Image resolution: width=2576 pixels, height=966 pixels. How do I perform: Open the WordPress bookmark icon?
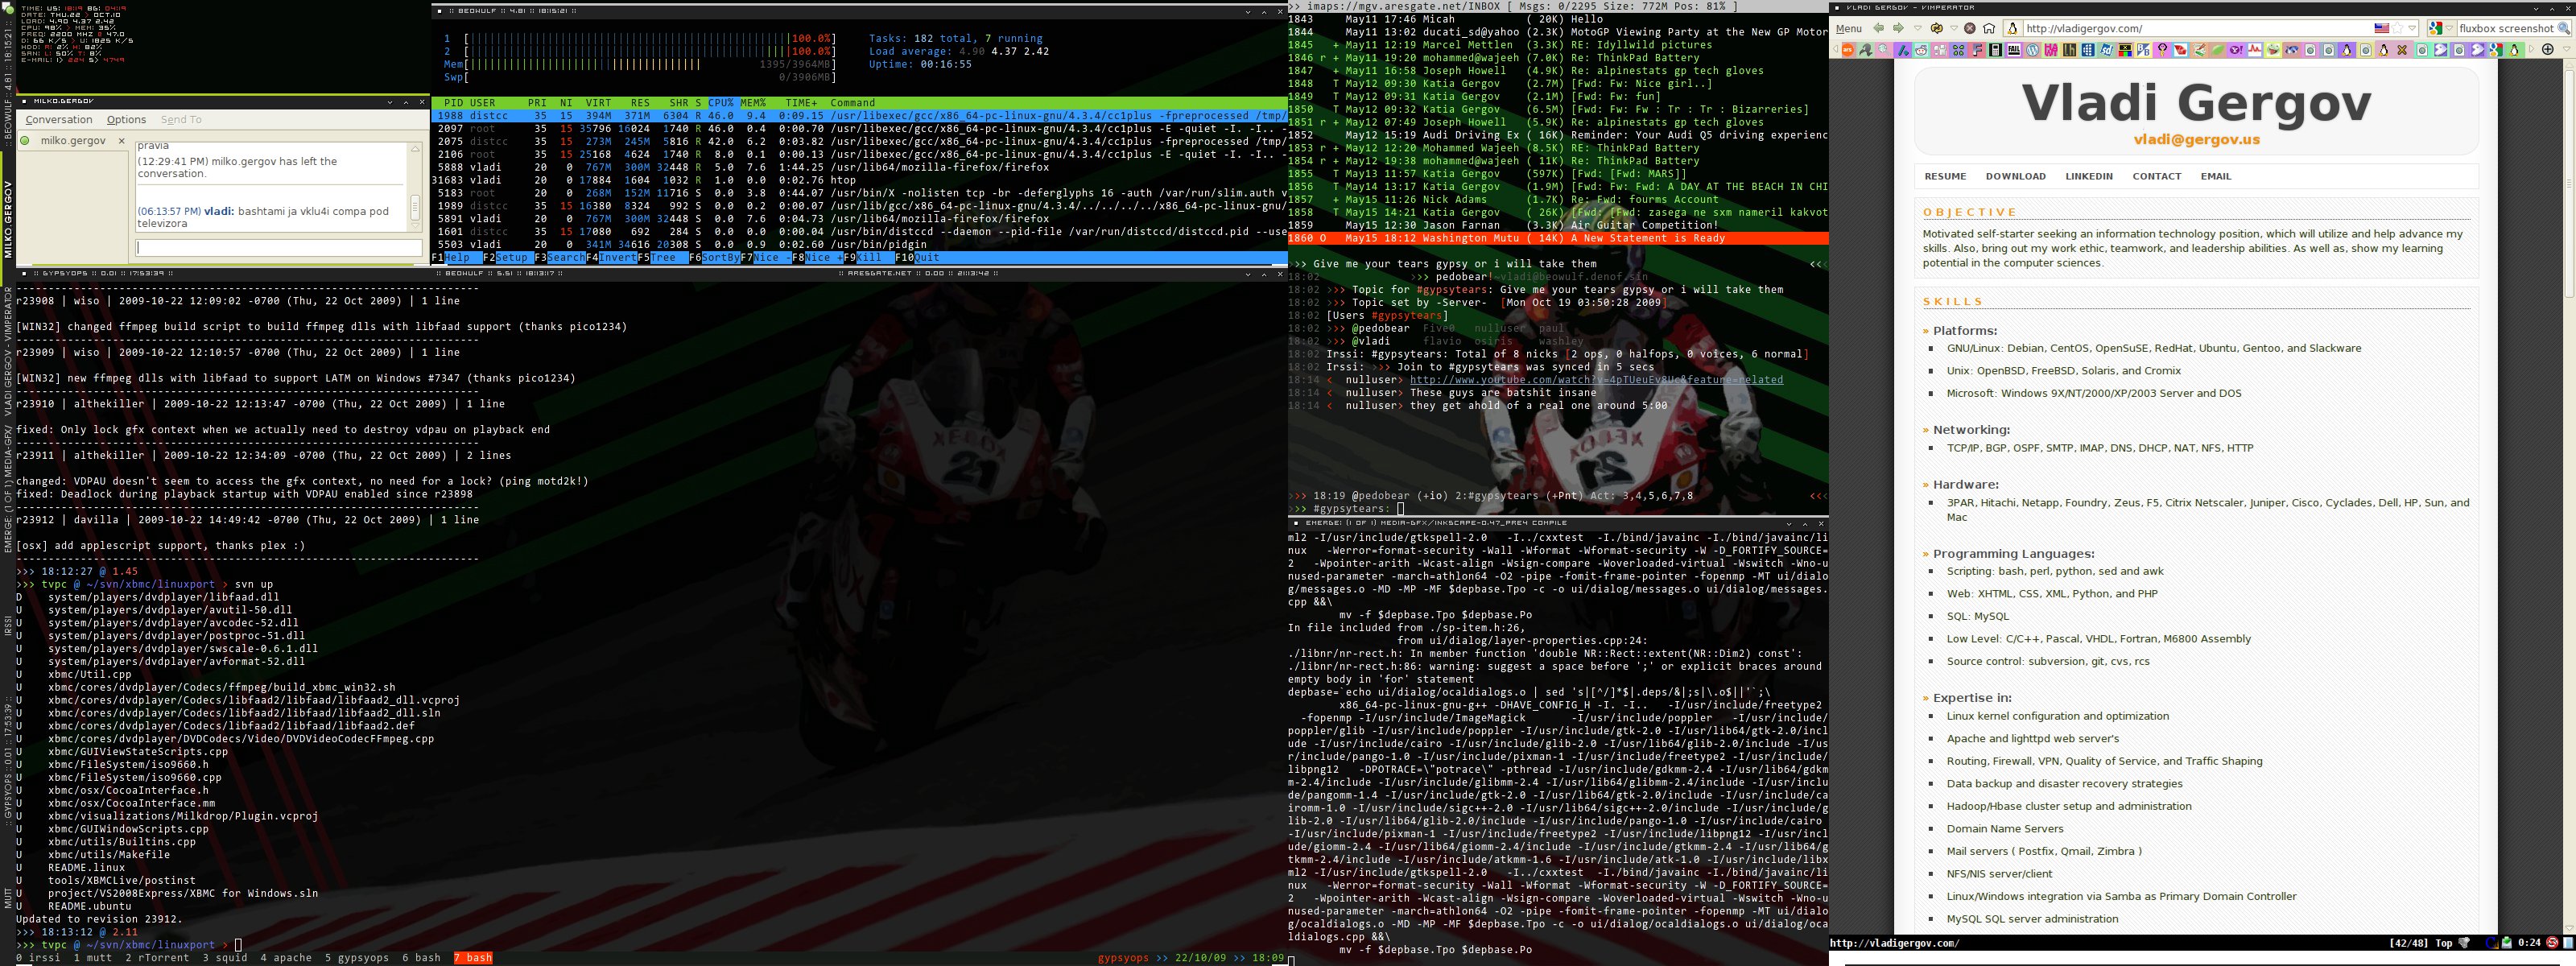(x=2033, y=50)
